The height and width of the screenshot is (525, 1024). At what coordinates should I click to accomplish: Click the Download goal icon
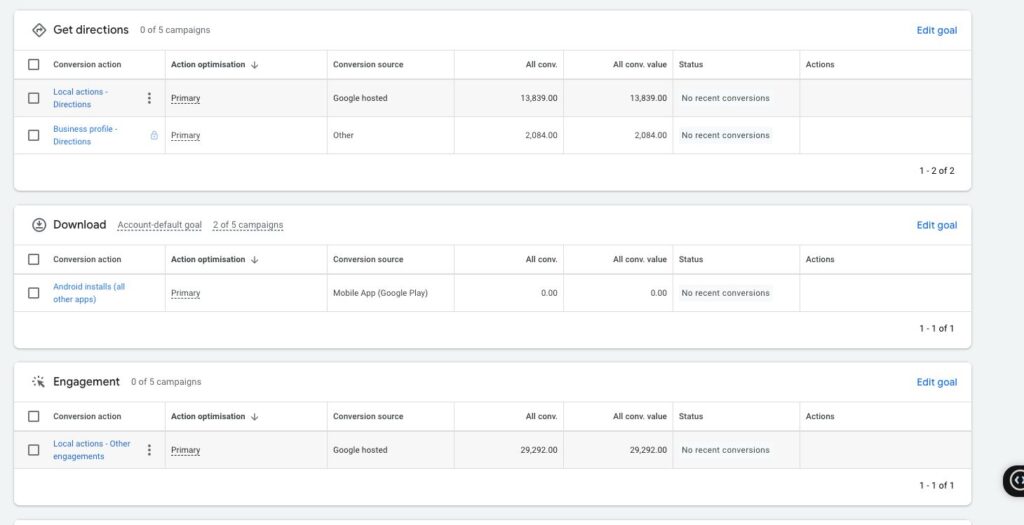click(39, 225)
